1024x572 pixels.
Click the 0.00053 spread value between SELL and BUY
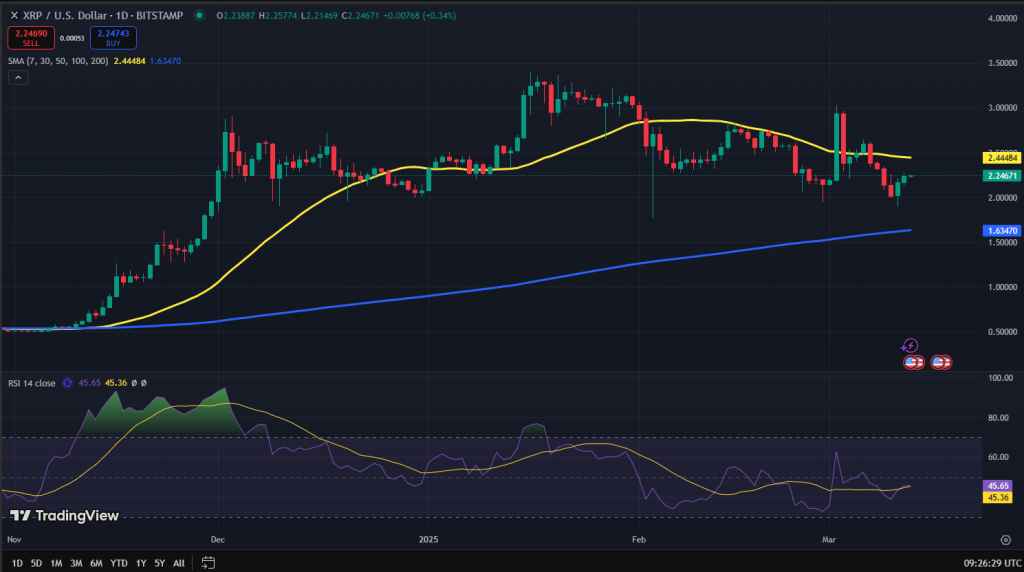click(72, 39)
